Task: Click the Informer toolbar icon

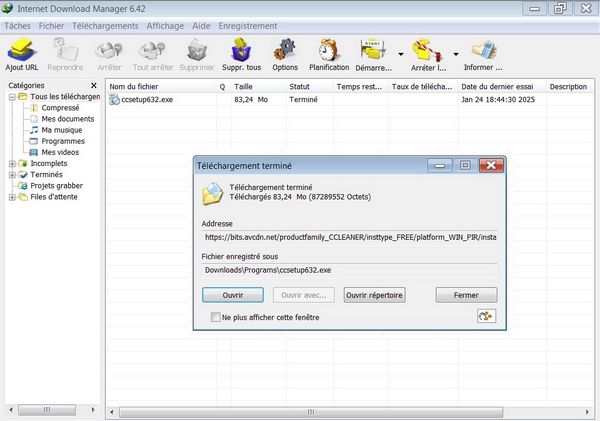Action: pyautogui.click(x=483, y=50)
